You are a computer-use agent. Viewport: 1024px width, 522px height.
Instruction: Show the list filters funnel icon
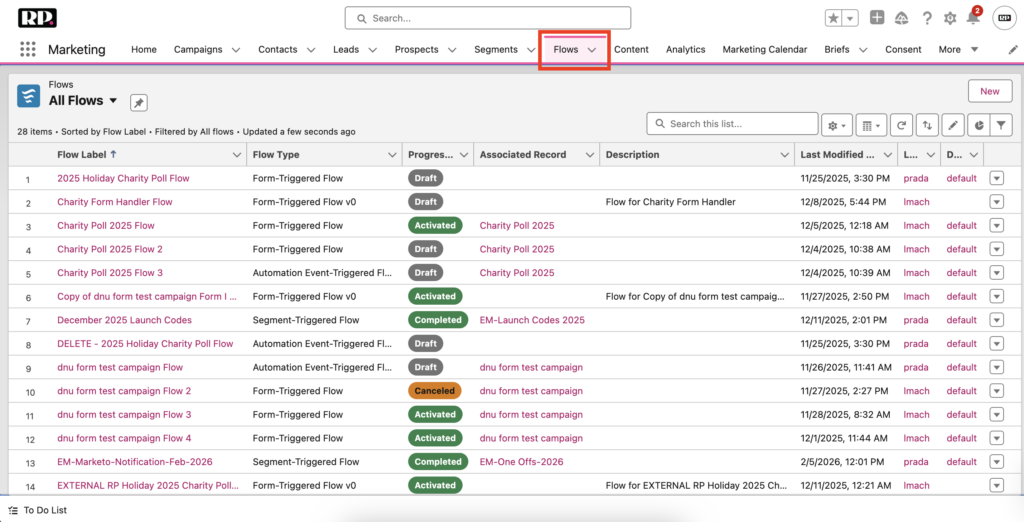click(1003, 125)
